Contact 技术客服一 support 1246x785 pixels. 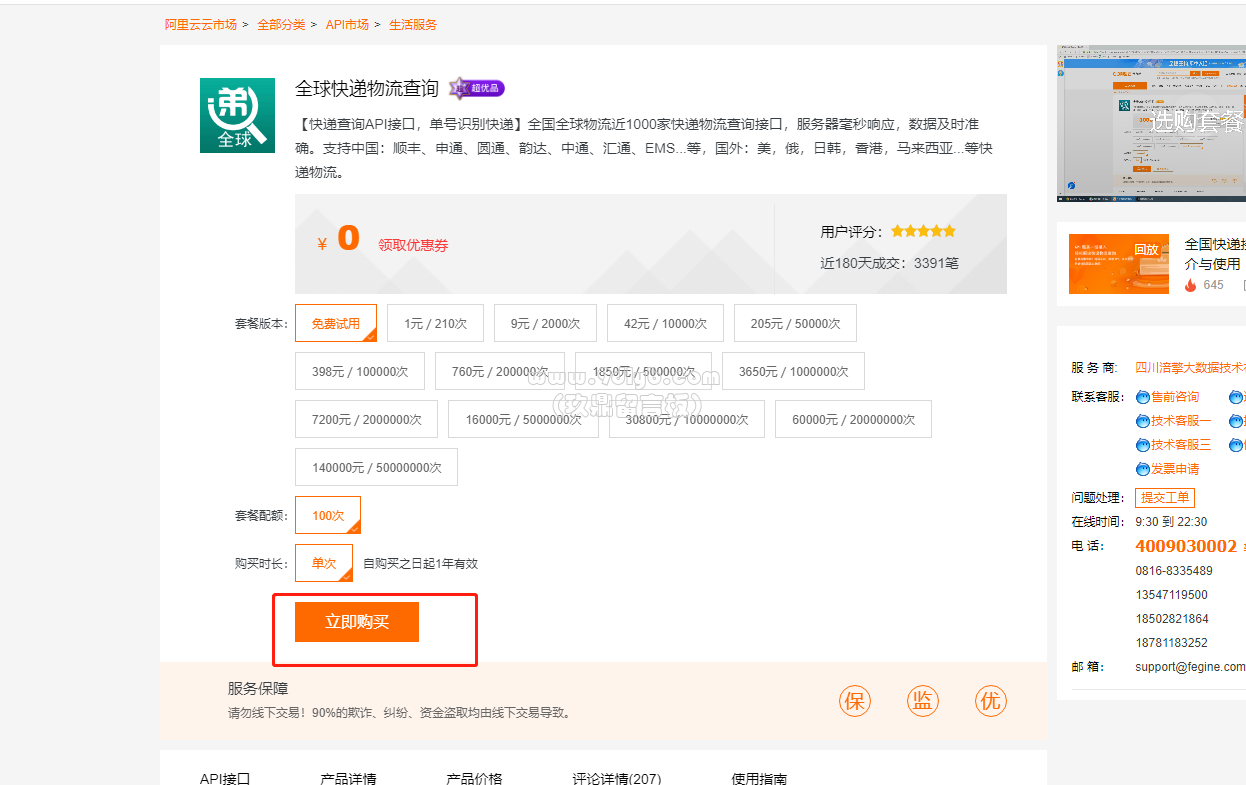(x=1181, y=421)
